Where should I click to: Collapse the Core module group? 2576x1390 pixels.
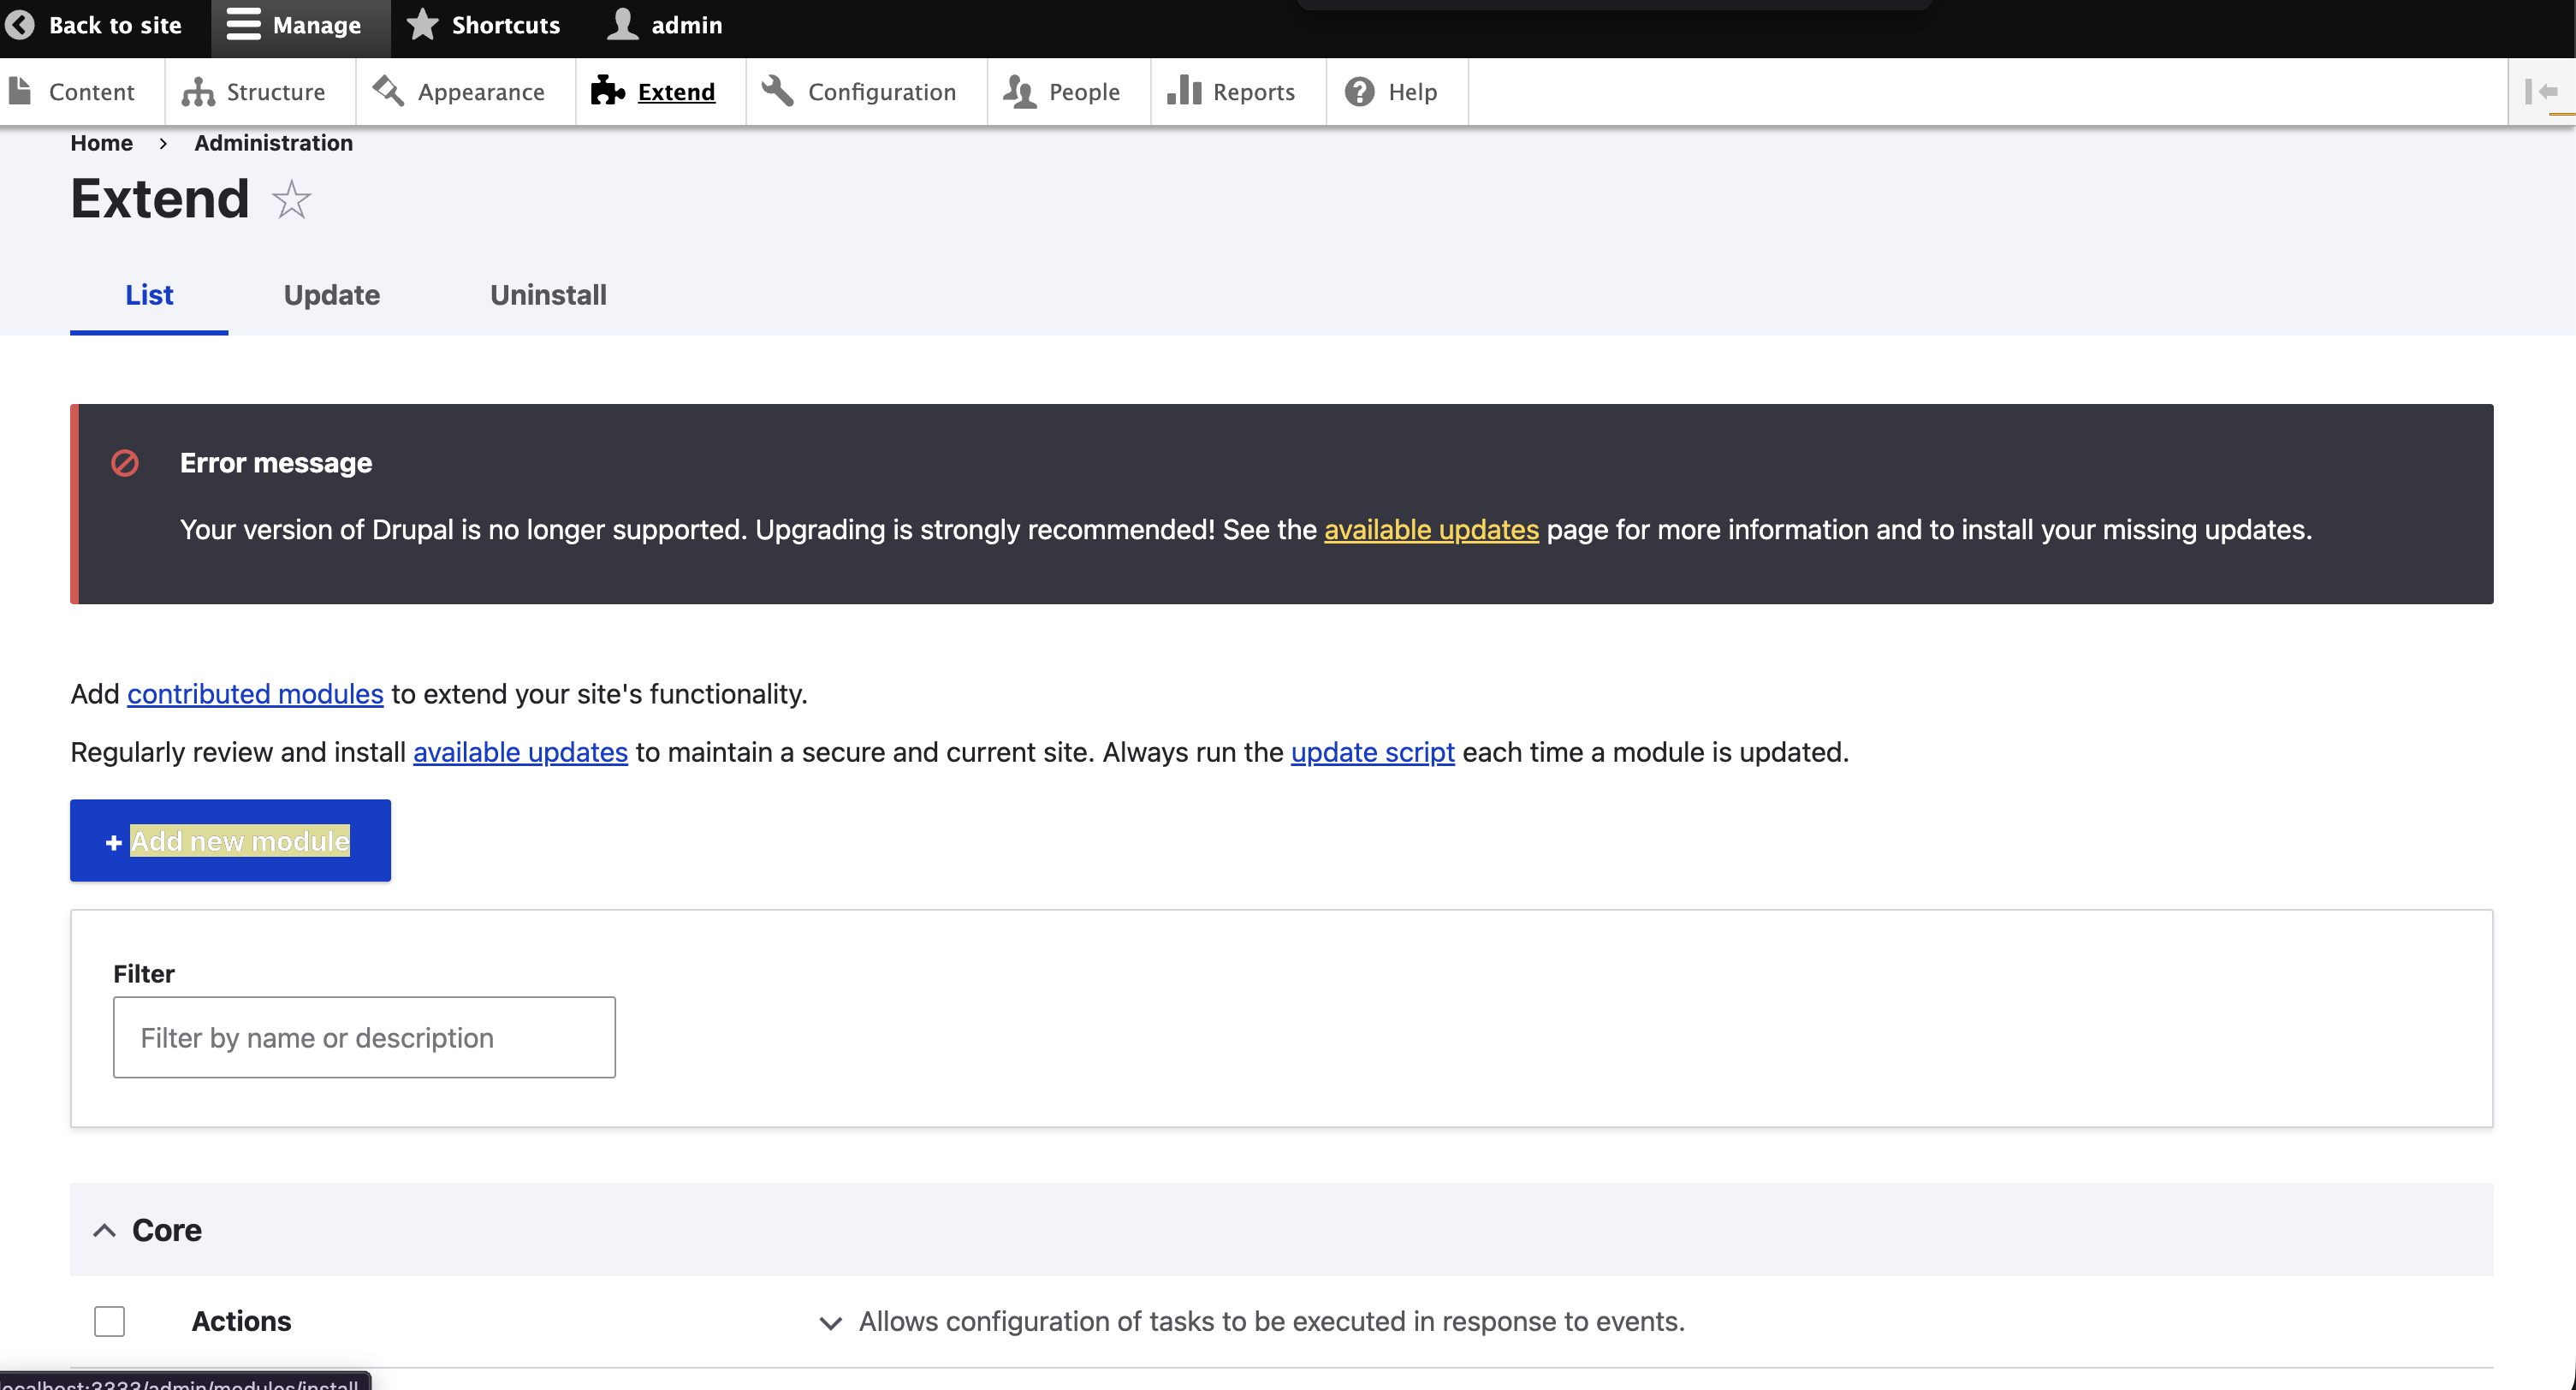click(x=104, y=1230)
